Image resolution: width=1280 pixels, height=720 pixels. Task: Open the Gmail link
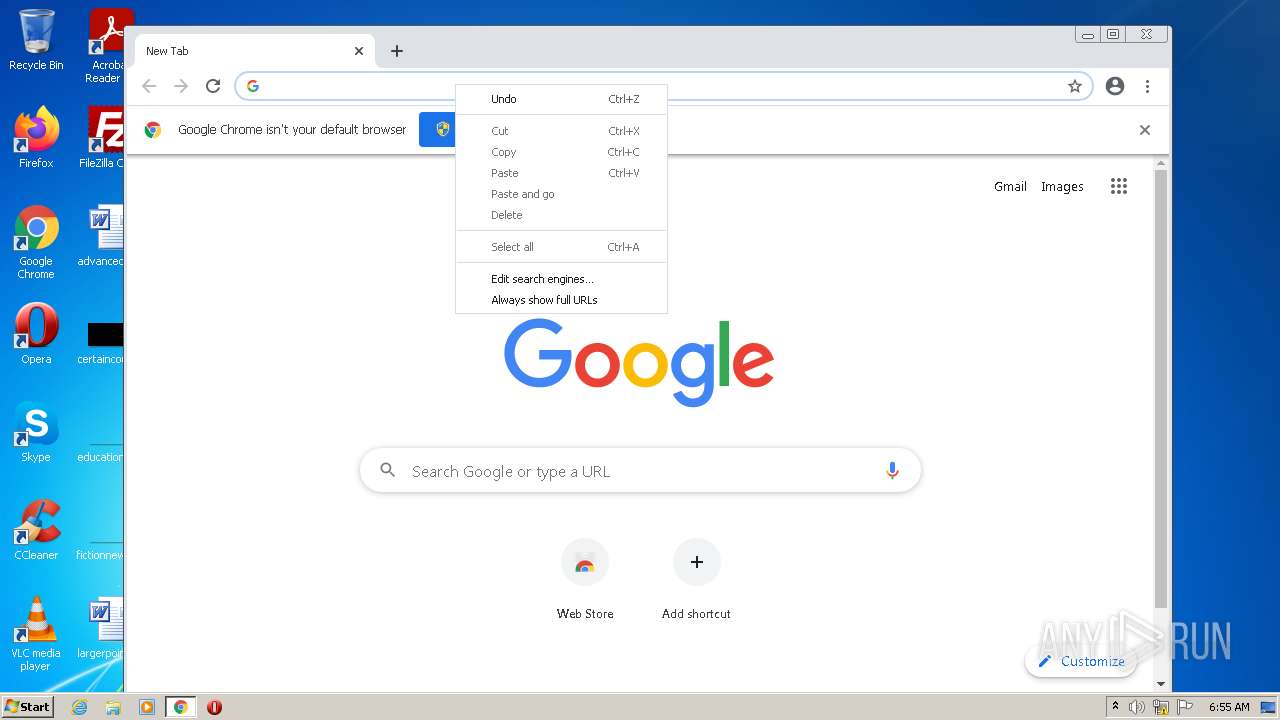tap(1010, 186)
